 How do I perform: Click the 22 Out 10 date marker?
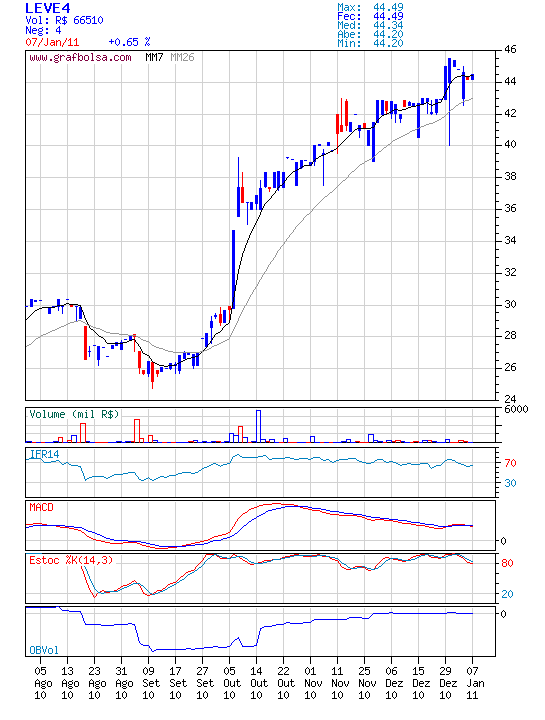pyautogui.click(x=284, y=683)
